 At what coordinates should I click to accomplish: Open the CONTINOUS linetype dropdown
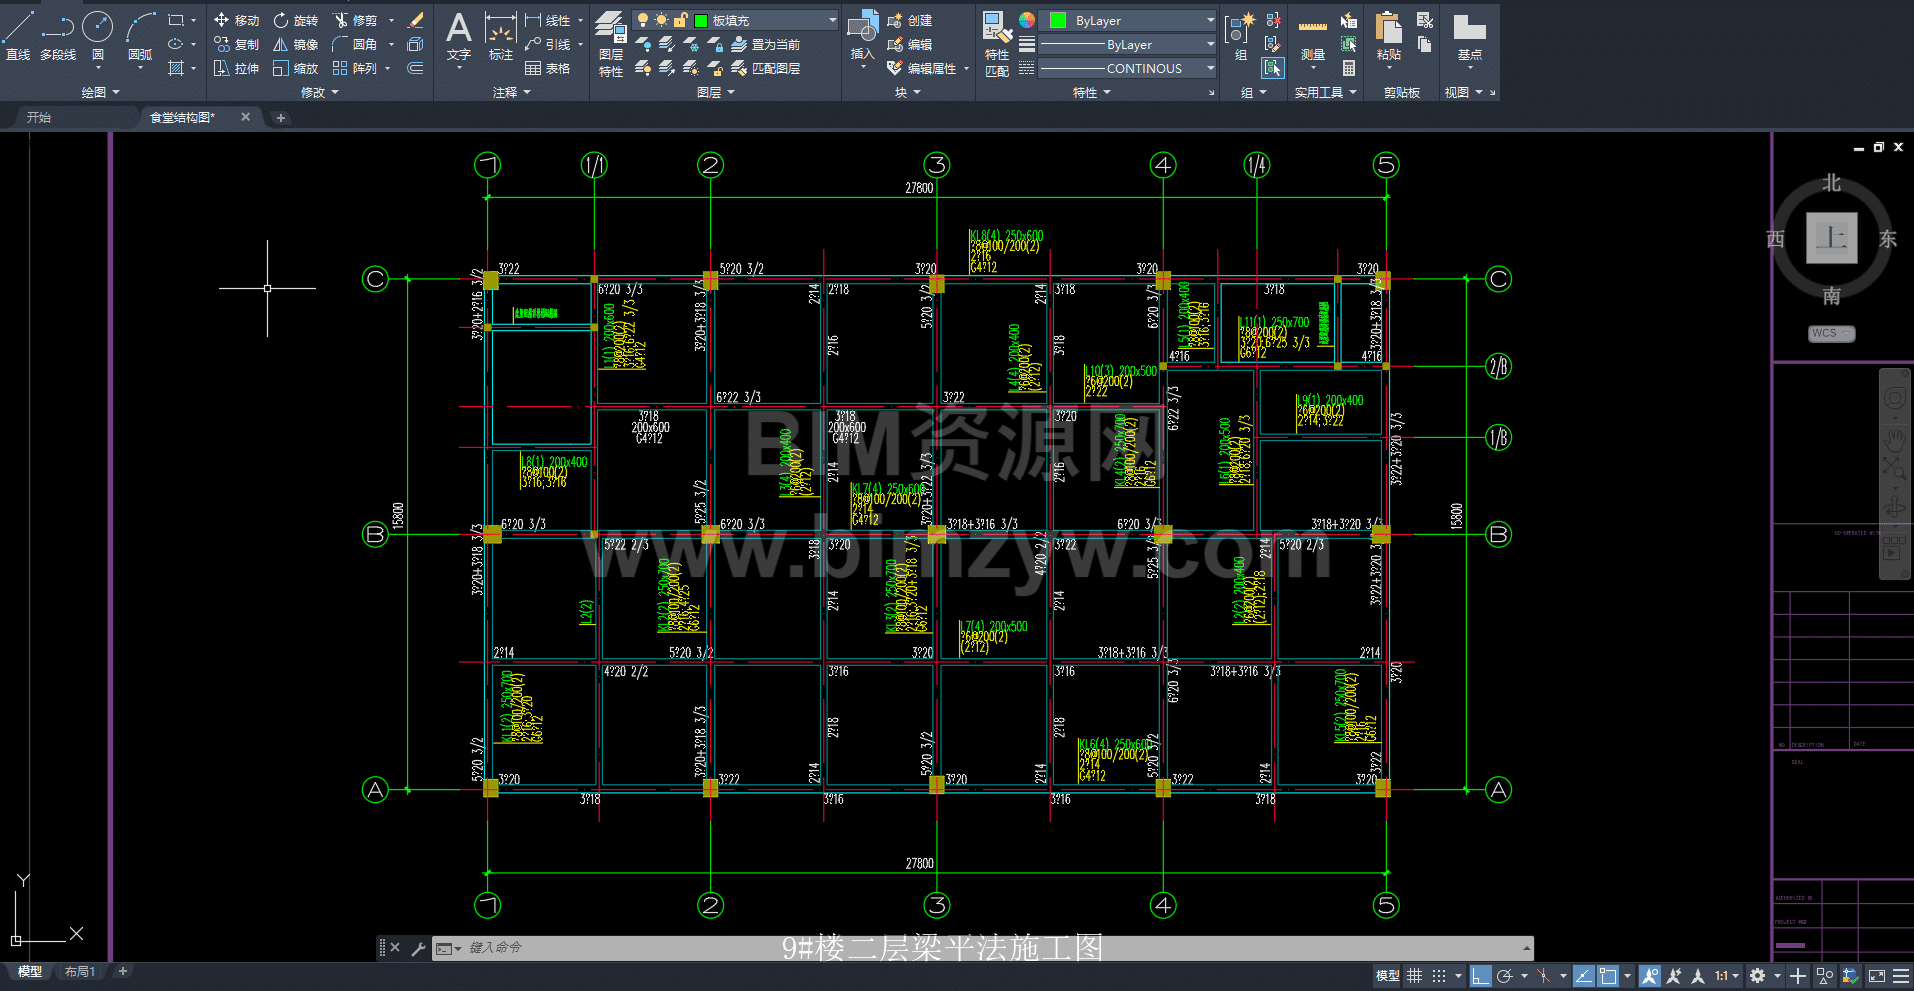point(1210,68)
